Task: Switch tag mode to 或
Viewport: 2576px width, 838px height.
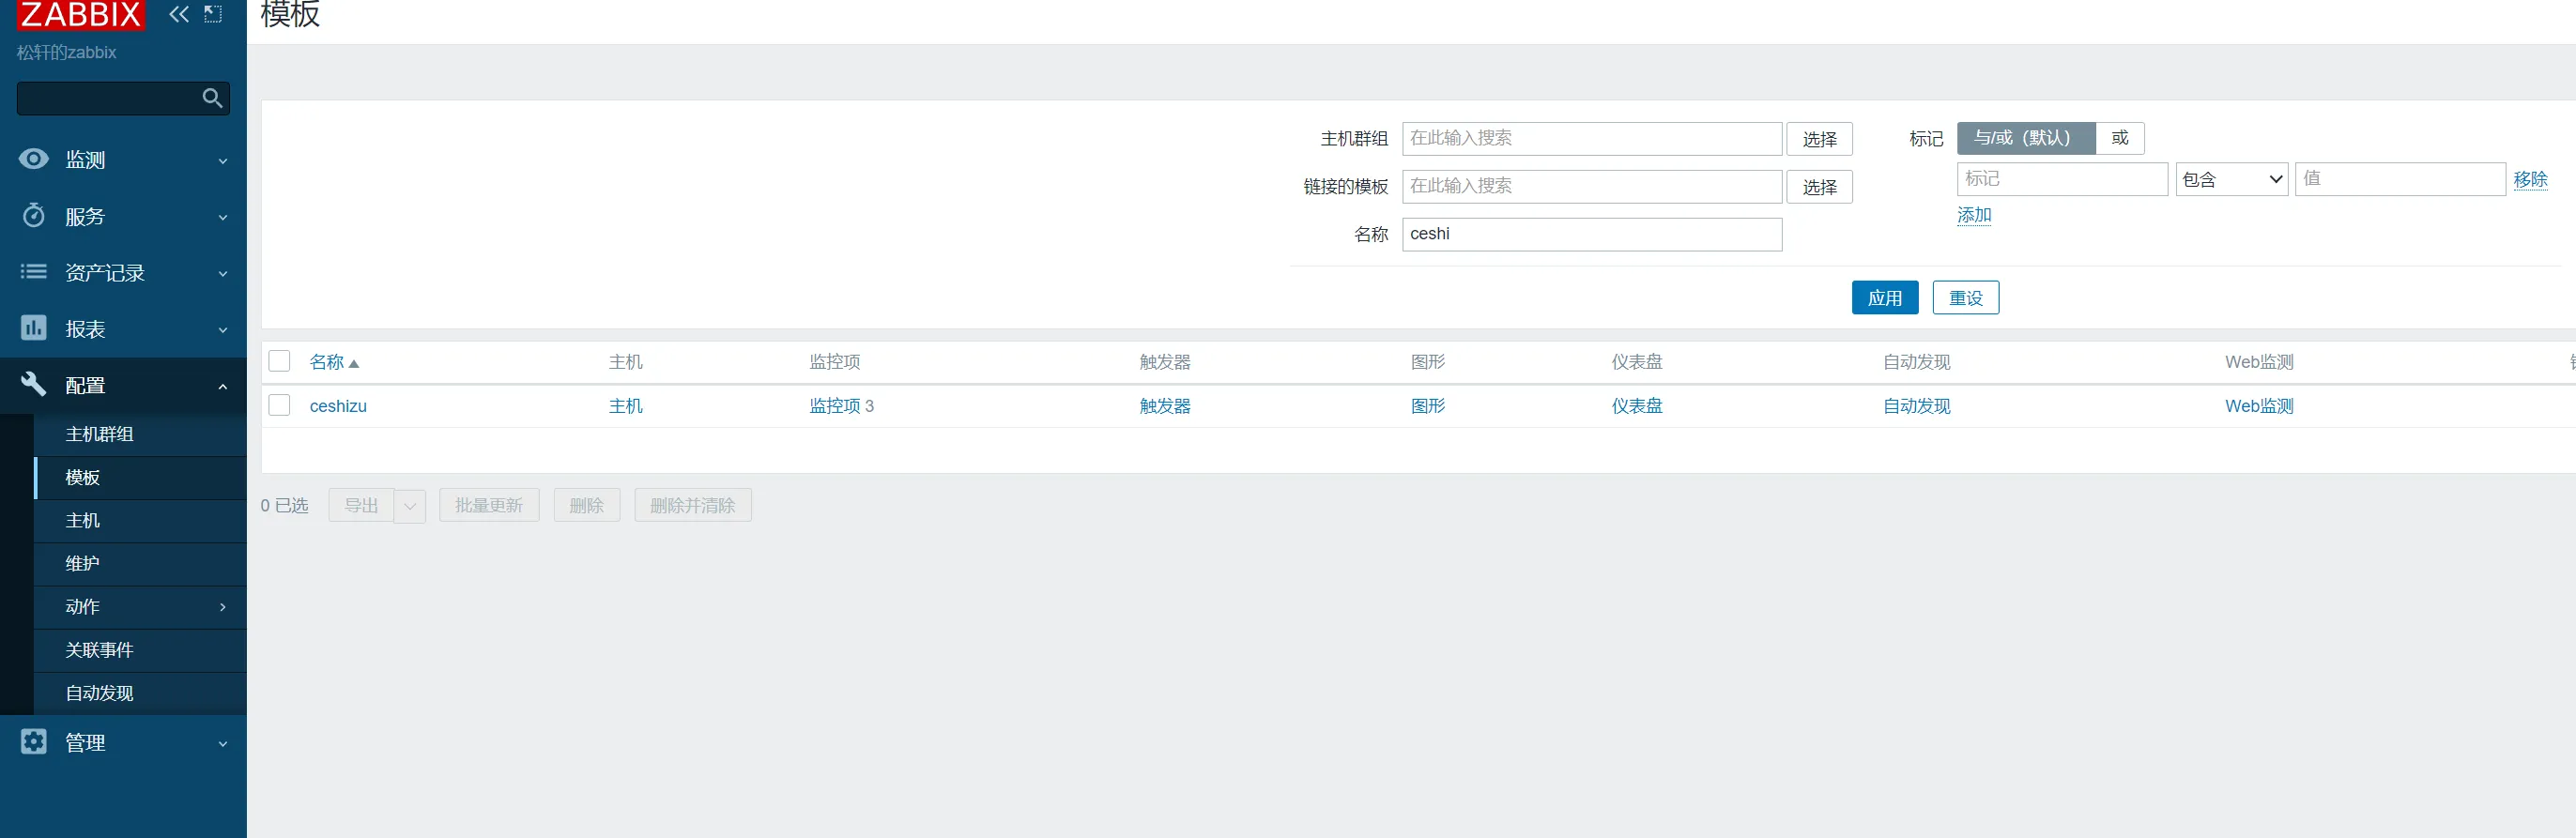Action: tap(2119, 138)
